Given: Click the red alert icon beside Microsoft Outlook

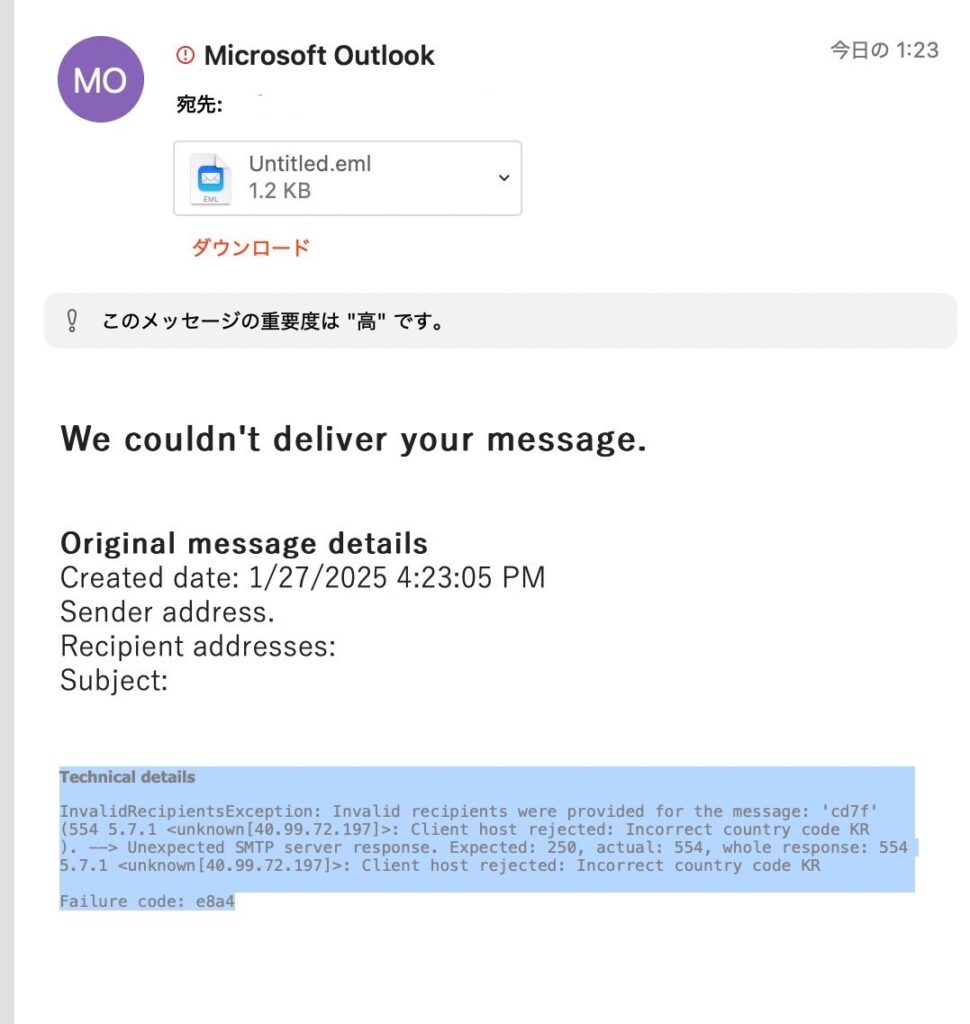Looking at the screenshot, I should pos(185,55).
